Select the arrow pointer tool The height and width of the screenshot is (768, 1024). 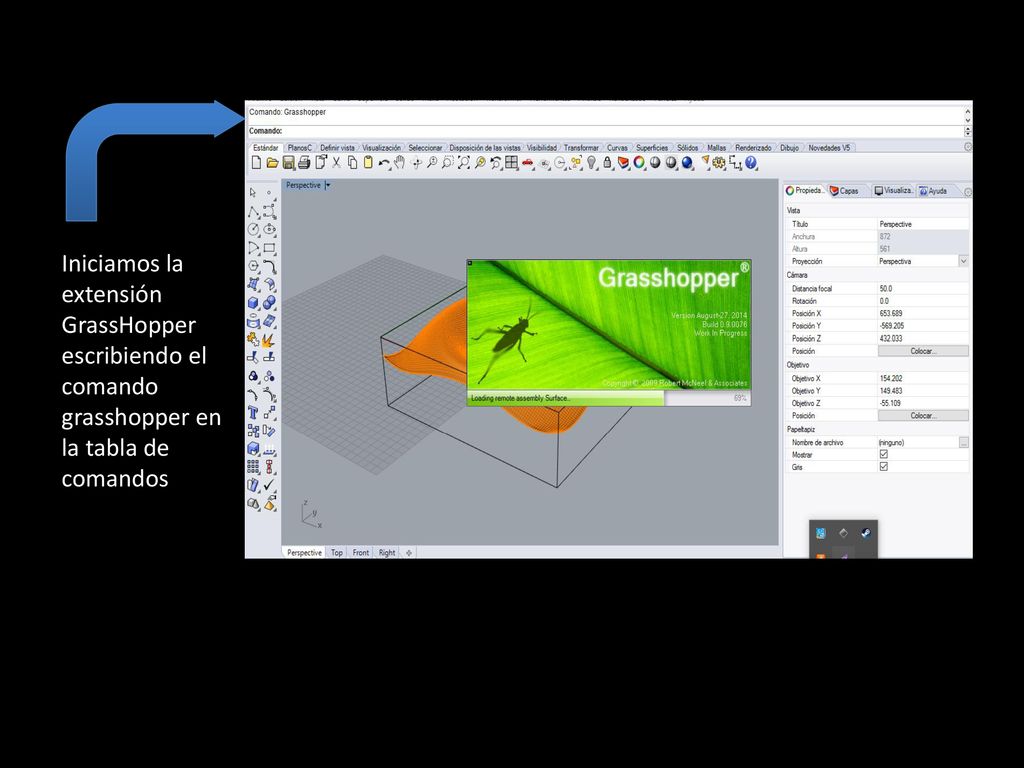tap(253, 193)
